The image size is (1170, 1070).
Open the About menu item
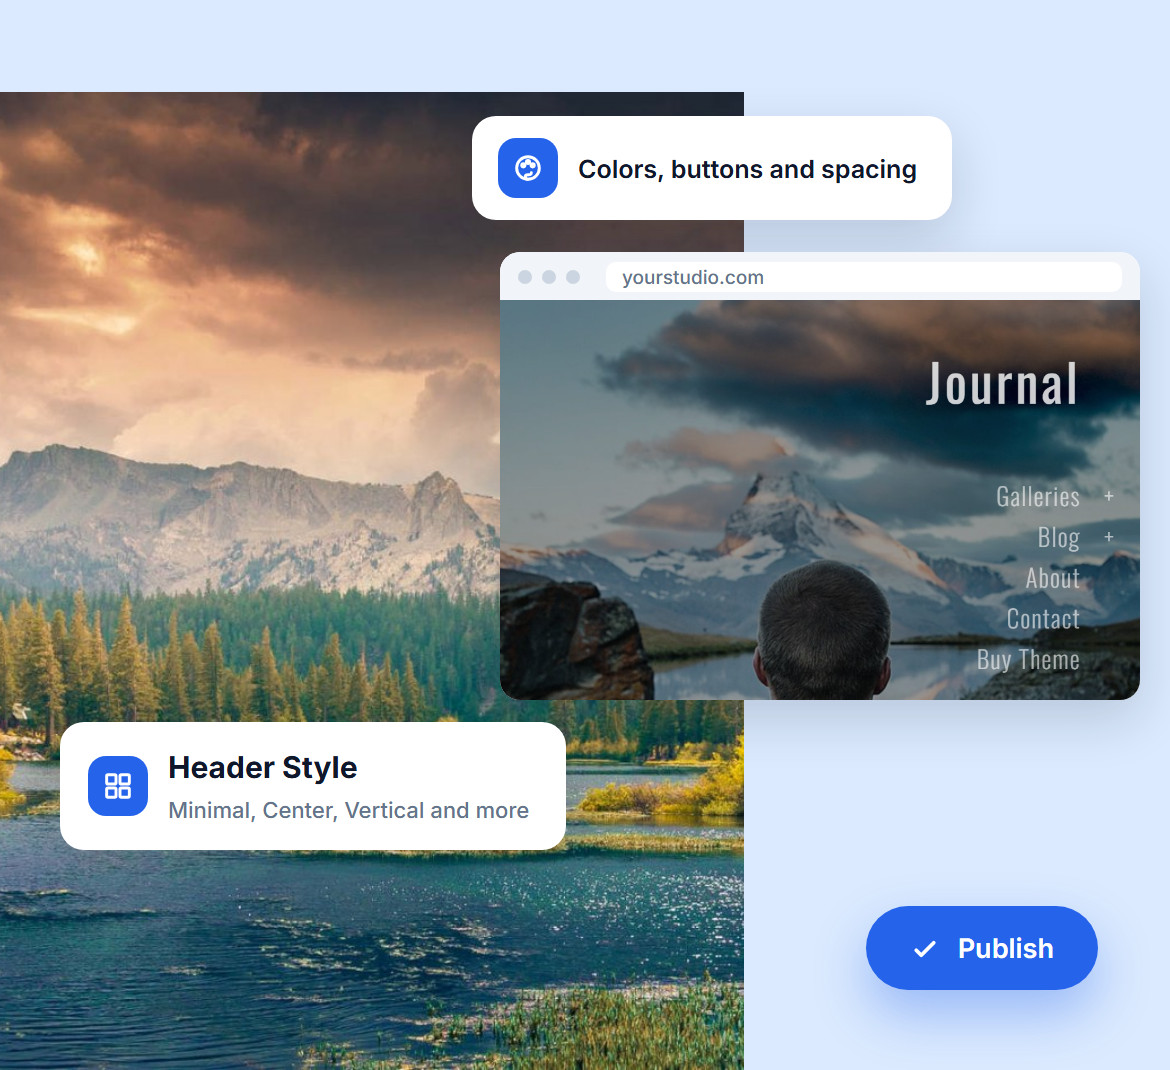1052,578
